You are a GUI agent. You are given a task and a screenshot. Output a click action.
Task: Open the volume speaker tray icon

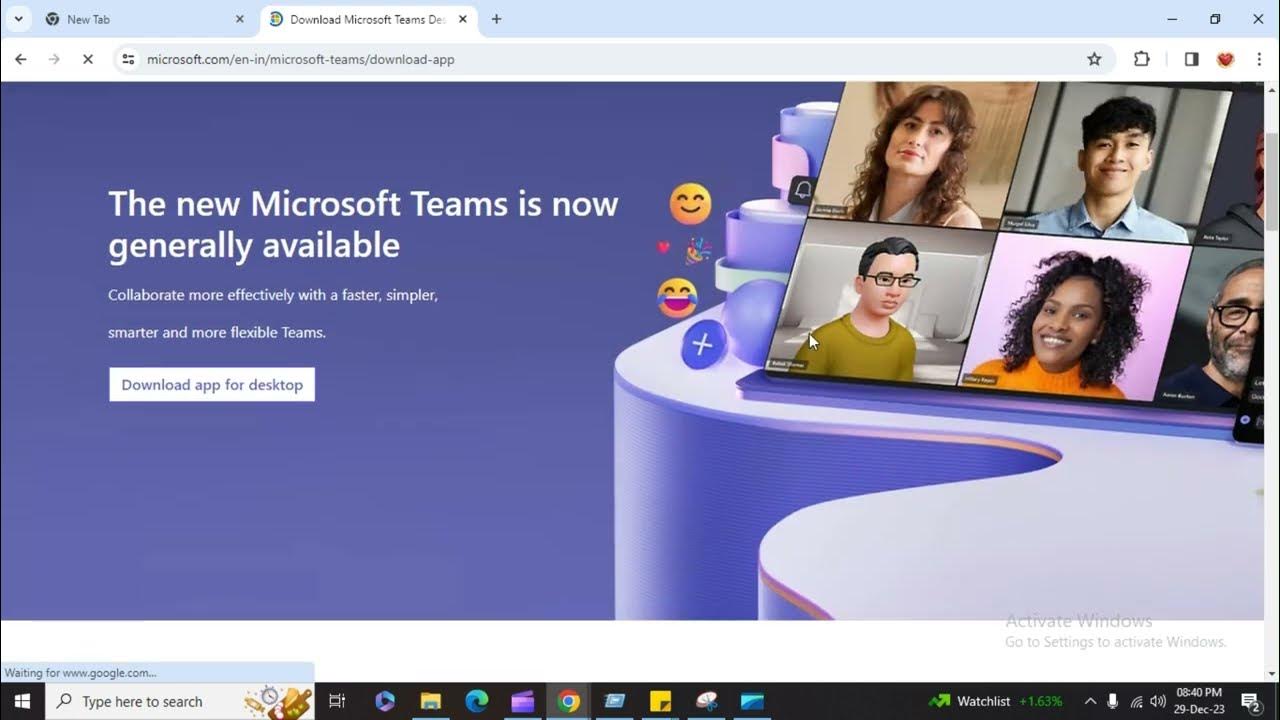[1158, 701]
